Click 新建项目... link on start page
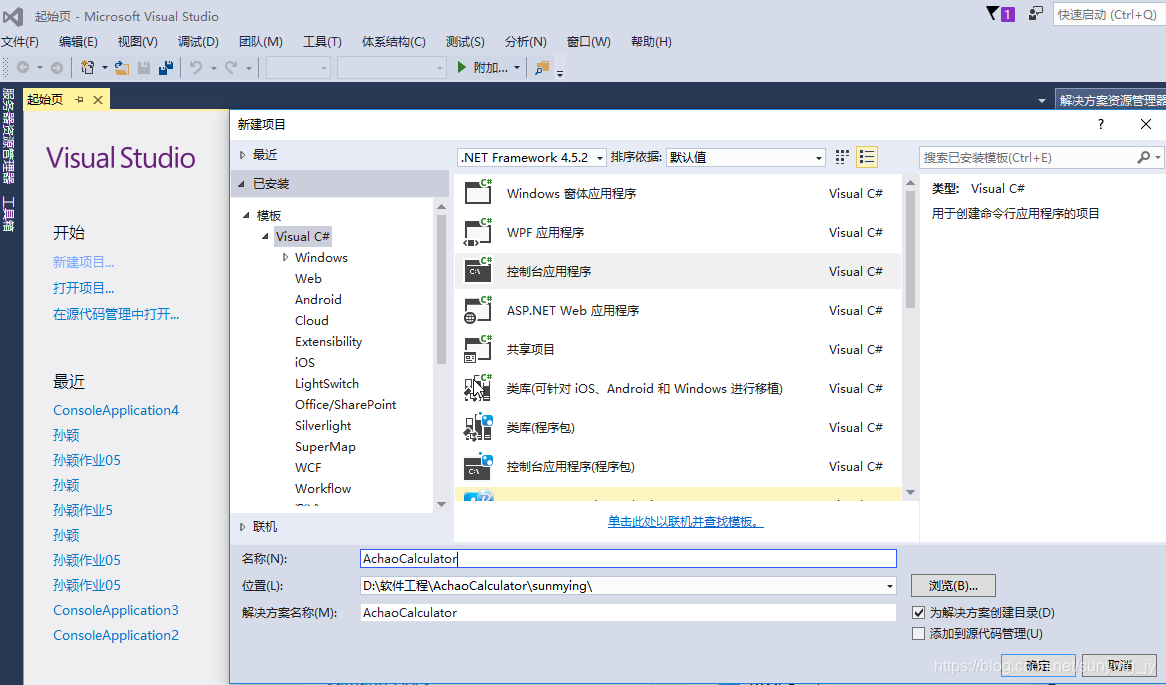Viewport: 1166px width, 685px height. (83, 262)
